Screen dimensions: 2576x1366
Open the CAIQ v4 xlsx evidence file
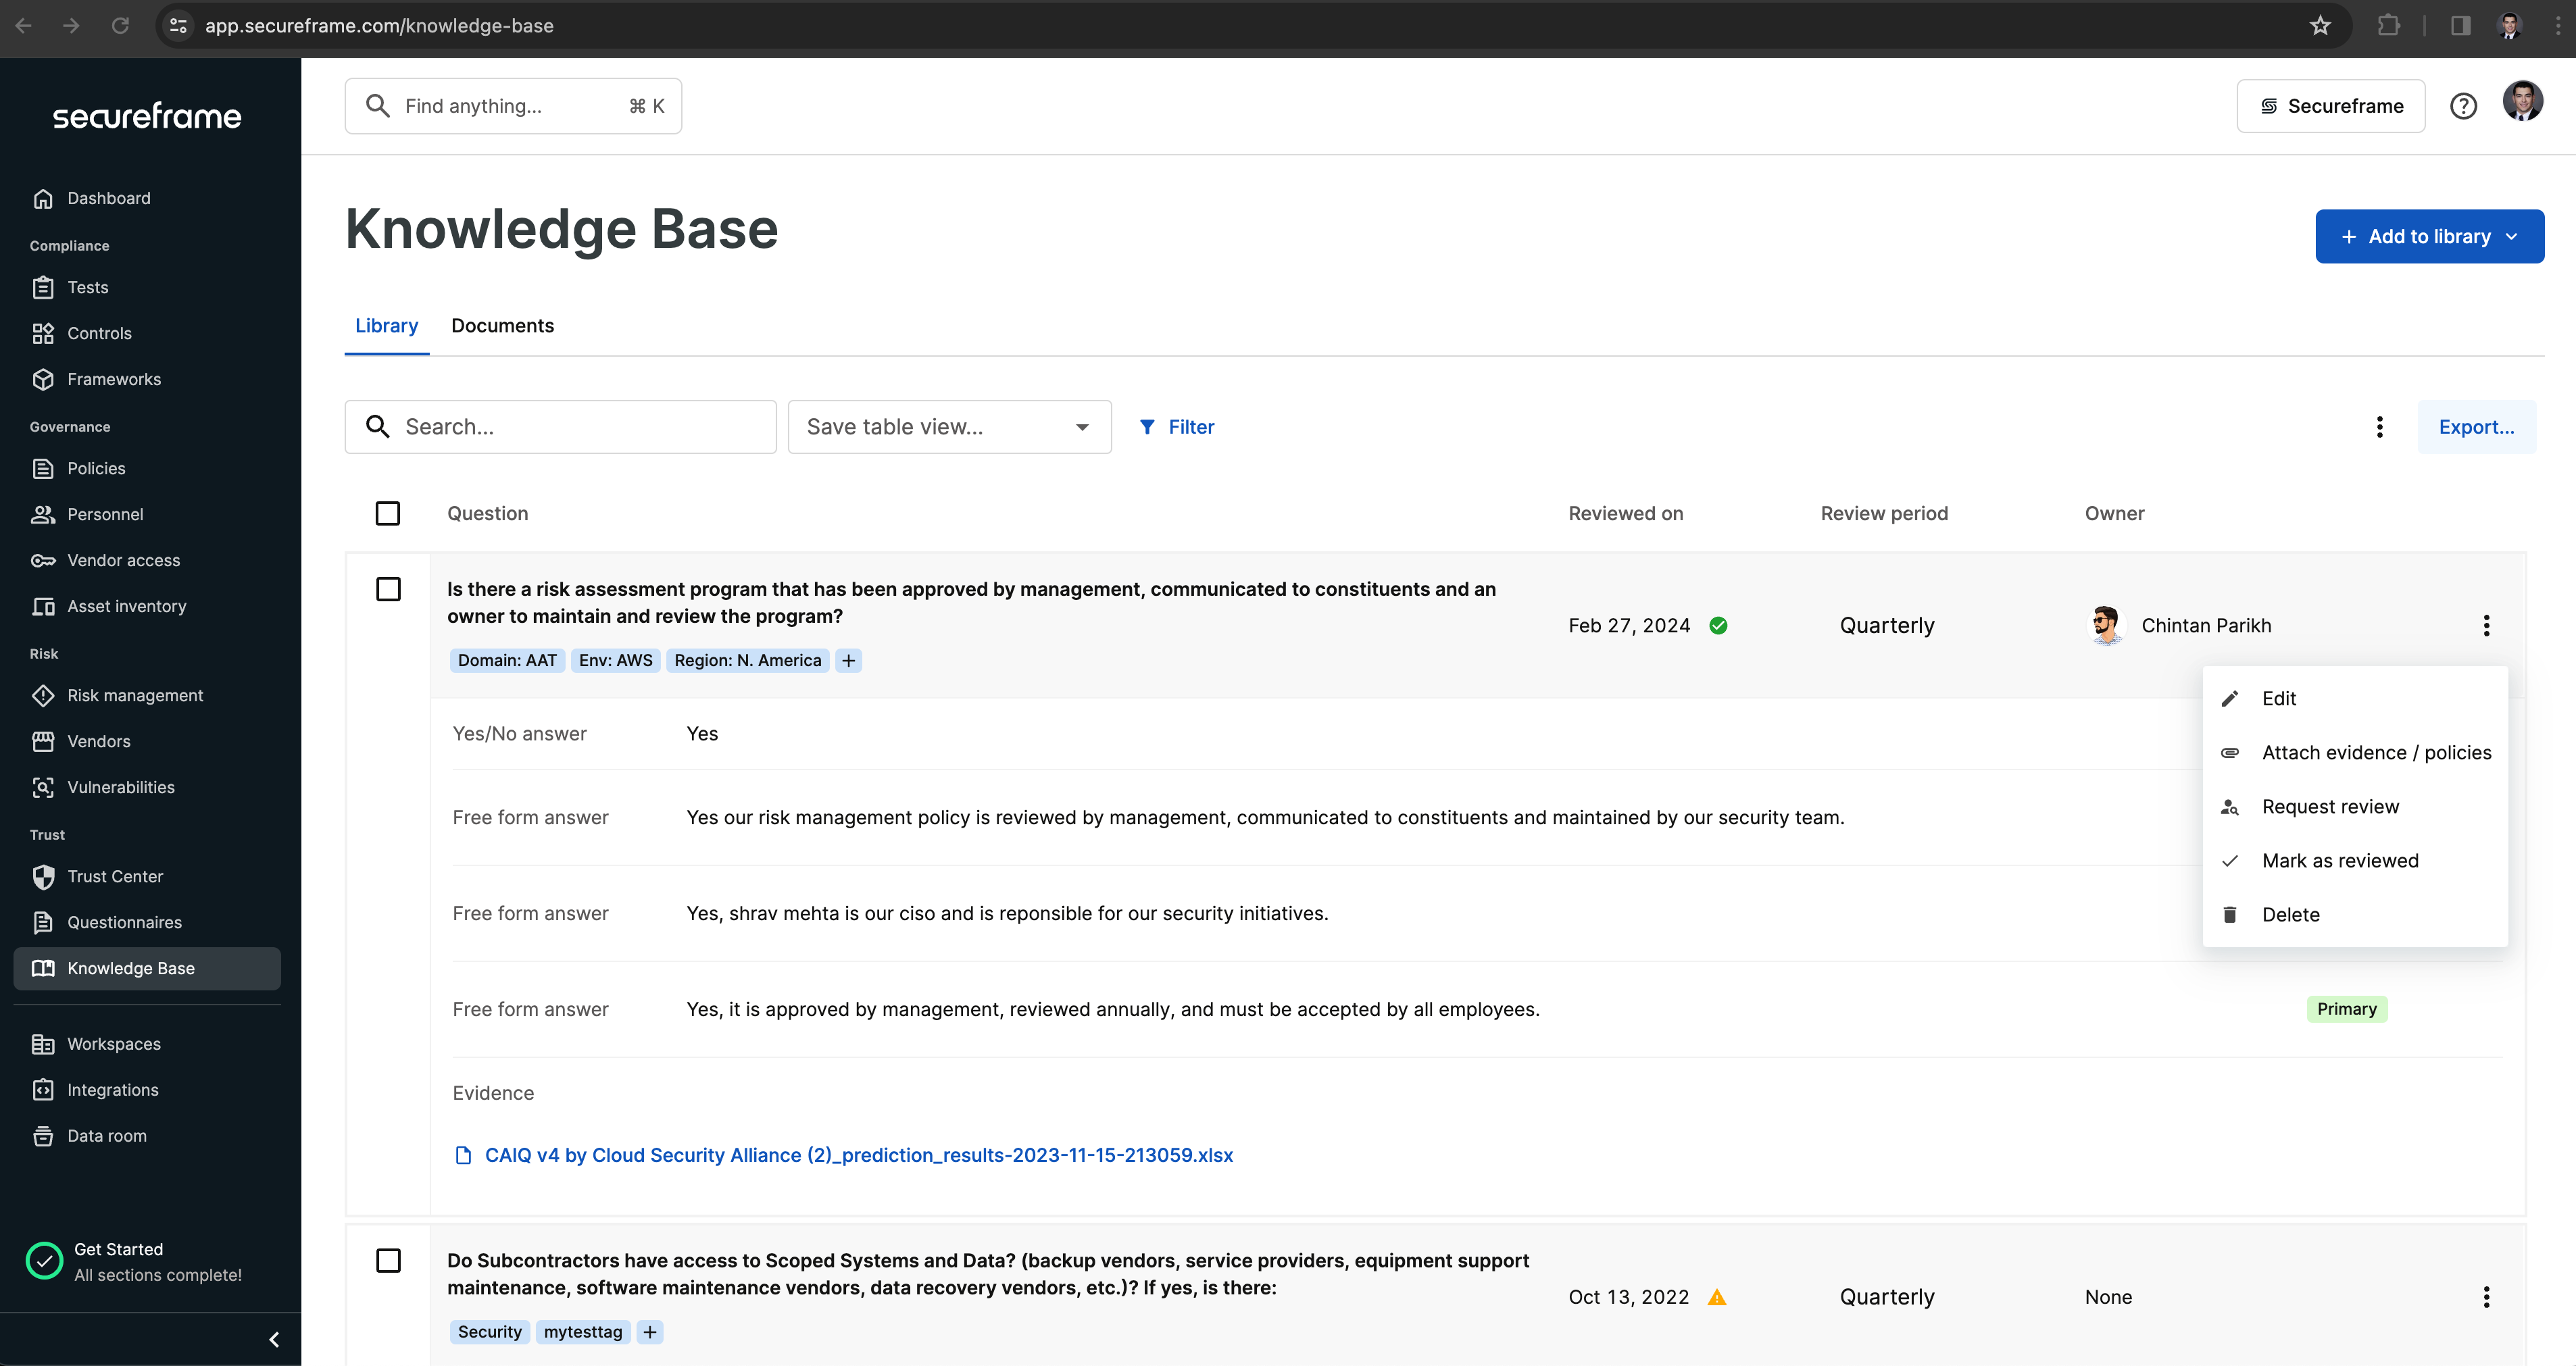(858, 1155)
